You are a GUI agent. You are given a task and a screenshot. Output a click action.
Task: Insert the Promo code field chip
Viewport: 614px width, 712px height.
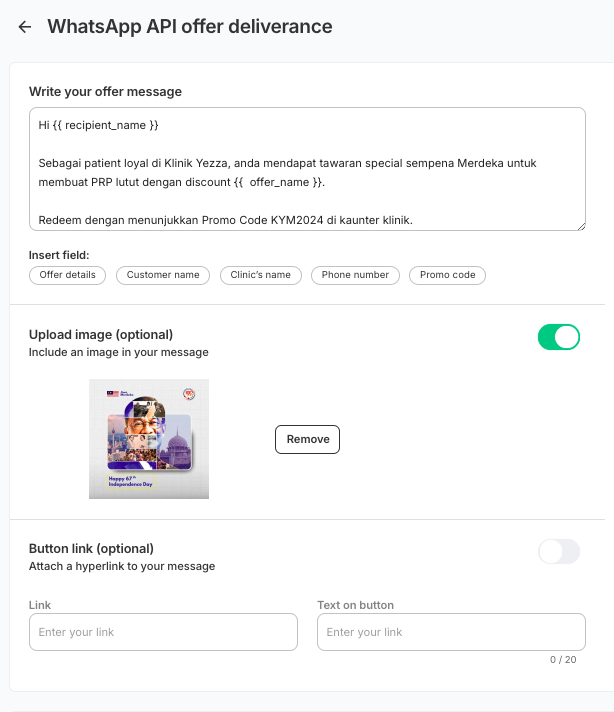pos(447,275)
